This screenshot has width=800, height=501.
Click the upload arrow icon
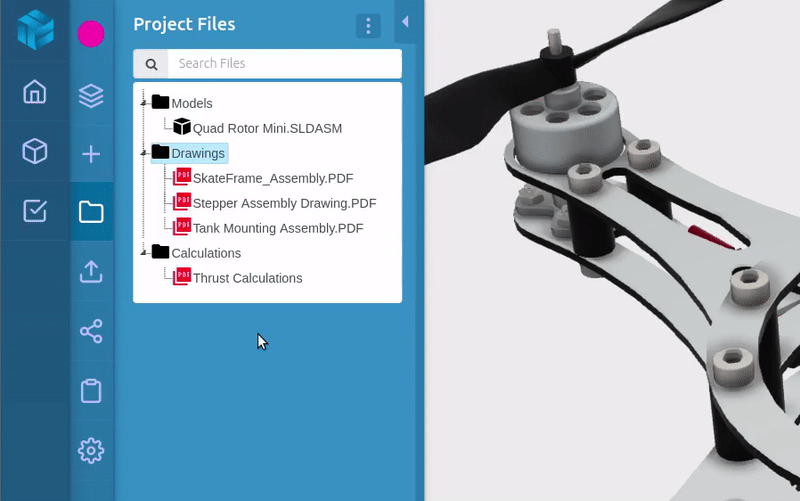(91, 271)
